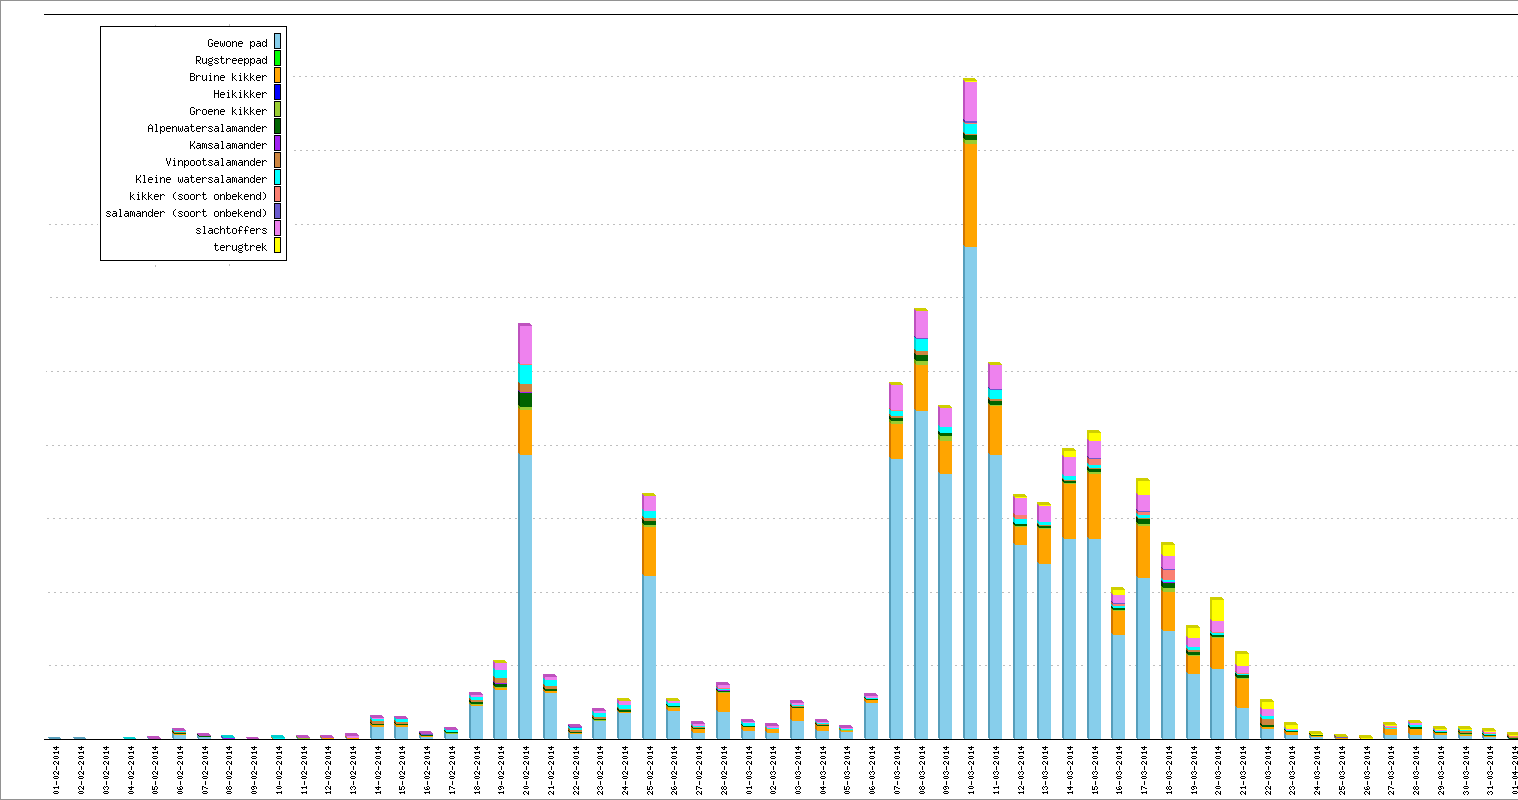Click the Gewone pad light blue legend swatch
This screenshot has height=800, width=1518.
point(277,42)
